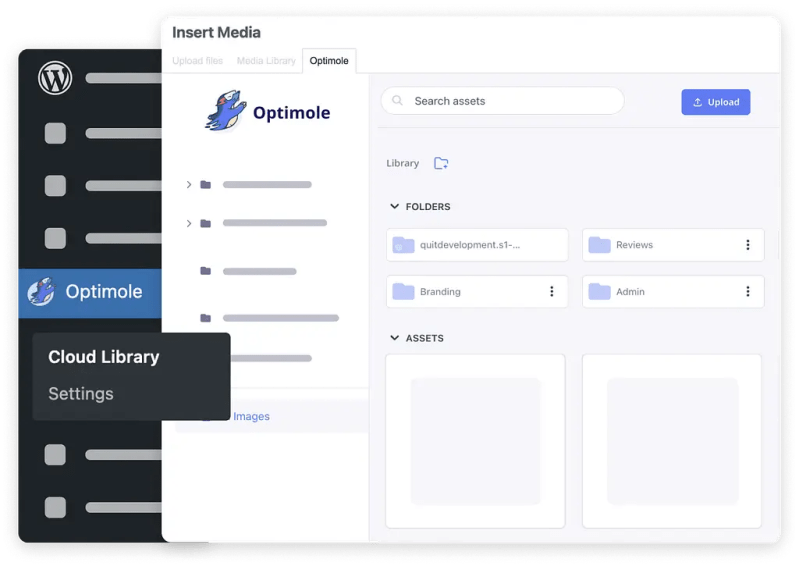Click the Library breadcrumb label
Screen dimensions: 799x566
(403, 163)
